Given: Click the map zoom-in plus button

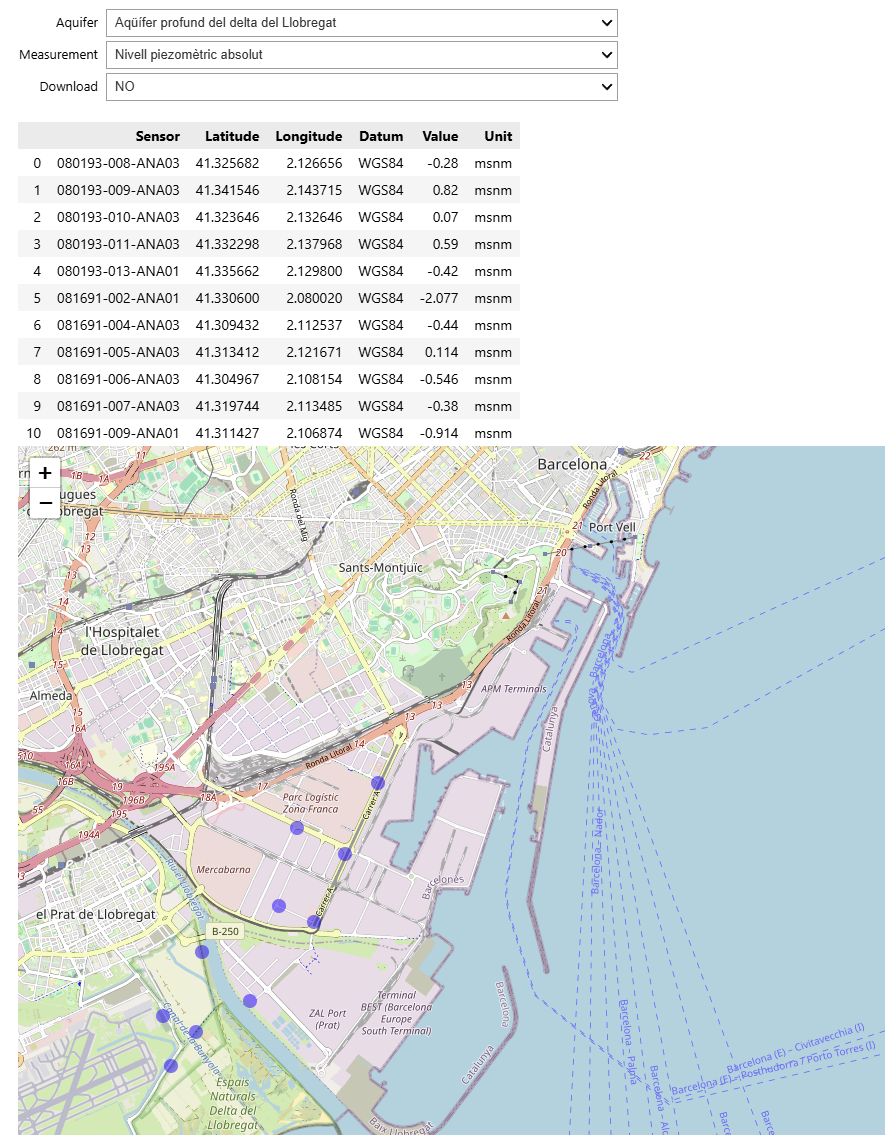Looking at the screenshot, I should (x=44, y=472).
